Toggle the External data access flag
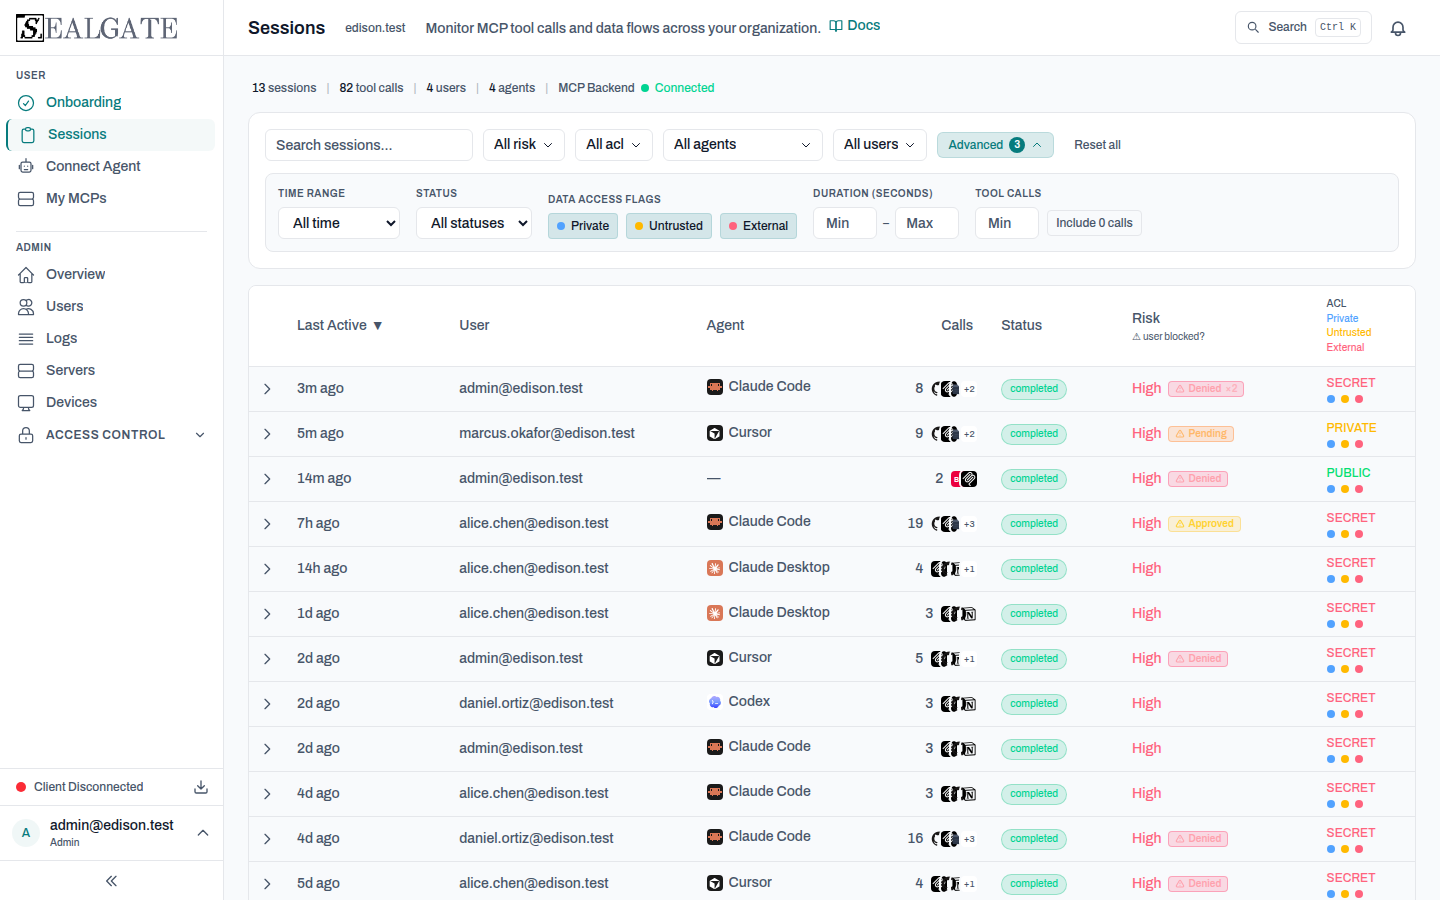This screenshot has height=900, width=1440. point(758,226)
